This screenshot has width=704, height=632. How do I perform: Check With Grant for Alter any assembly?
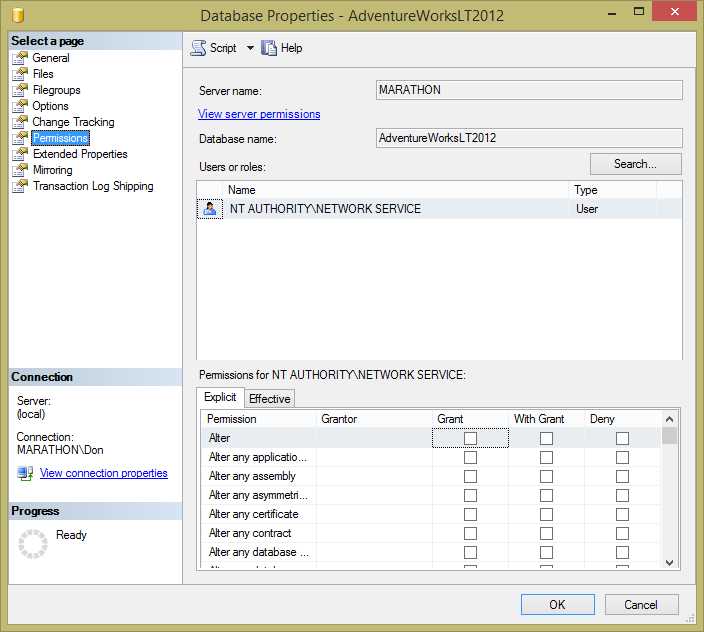click(x=546, y=476)
